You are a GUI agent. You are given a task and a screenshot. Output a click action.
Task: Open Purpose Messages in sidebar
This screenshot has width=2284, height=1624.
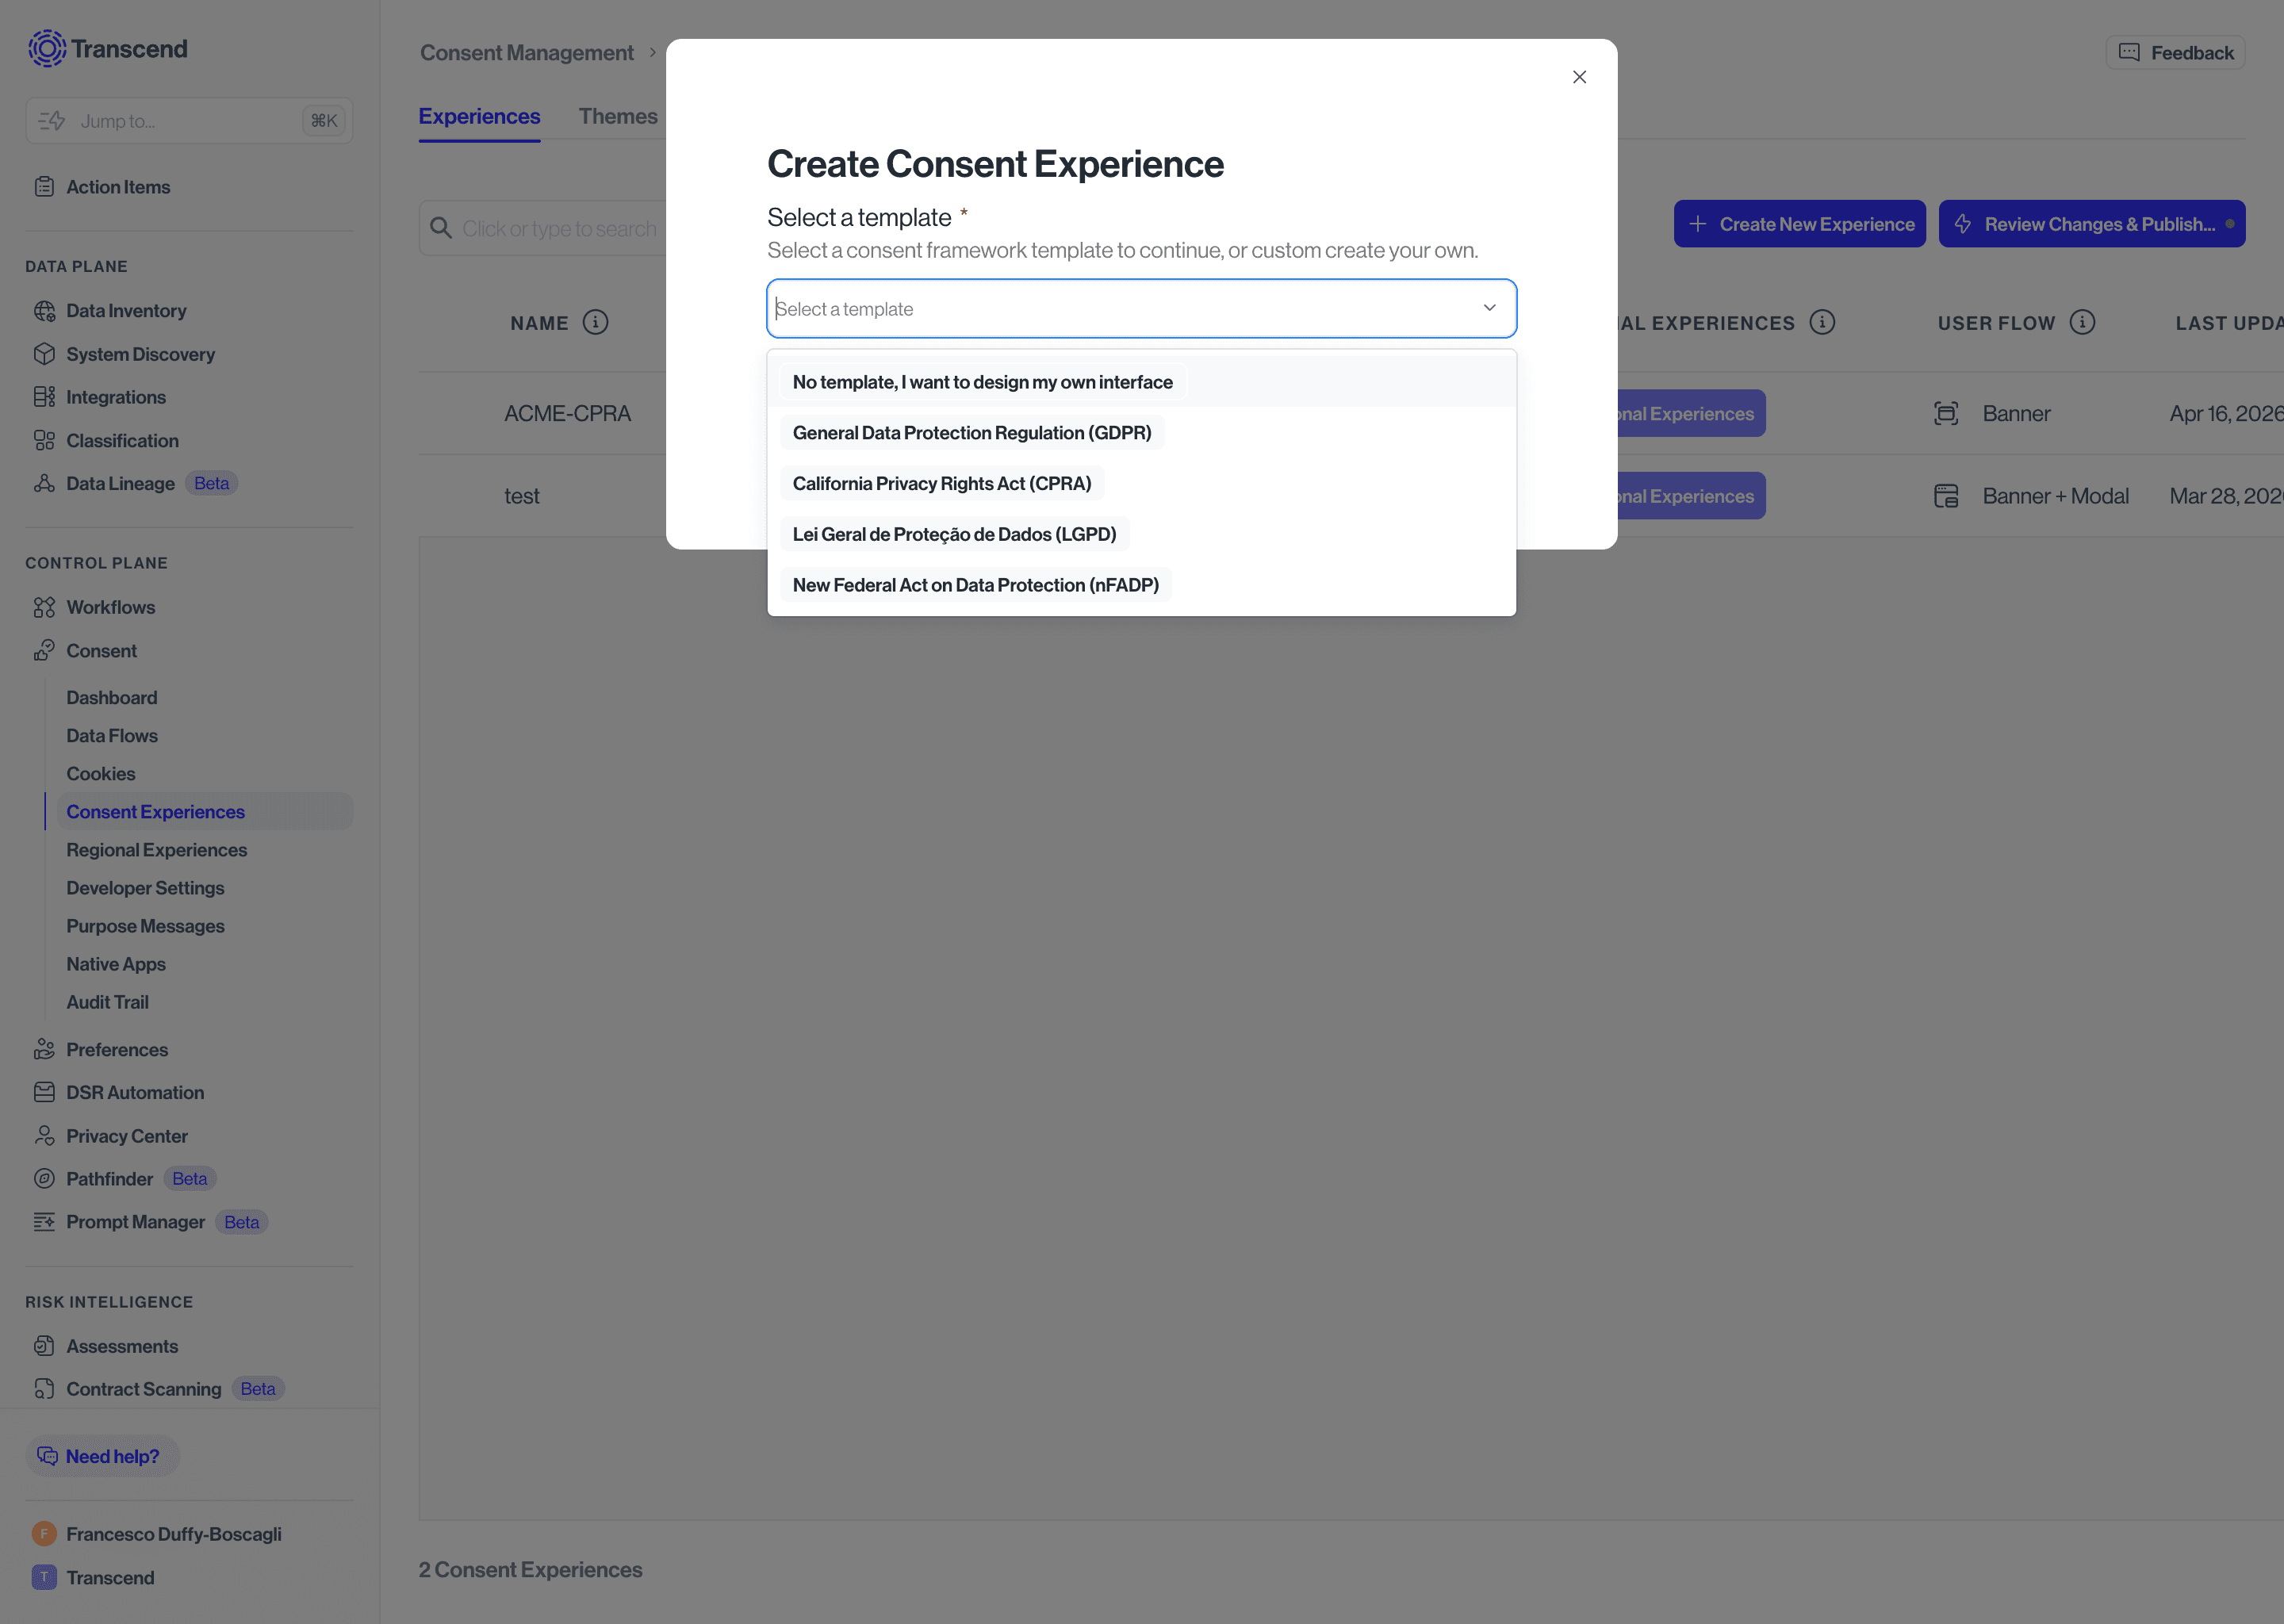(x=145, y=926)
